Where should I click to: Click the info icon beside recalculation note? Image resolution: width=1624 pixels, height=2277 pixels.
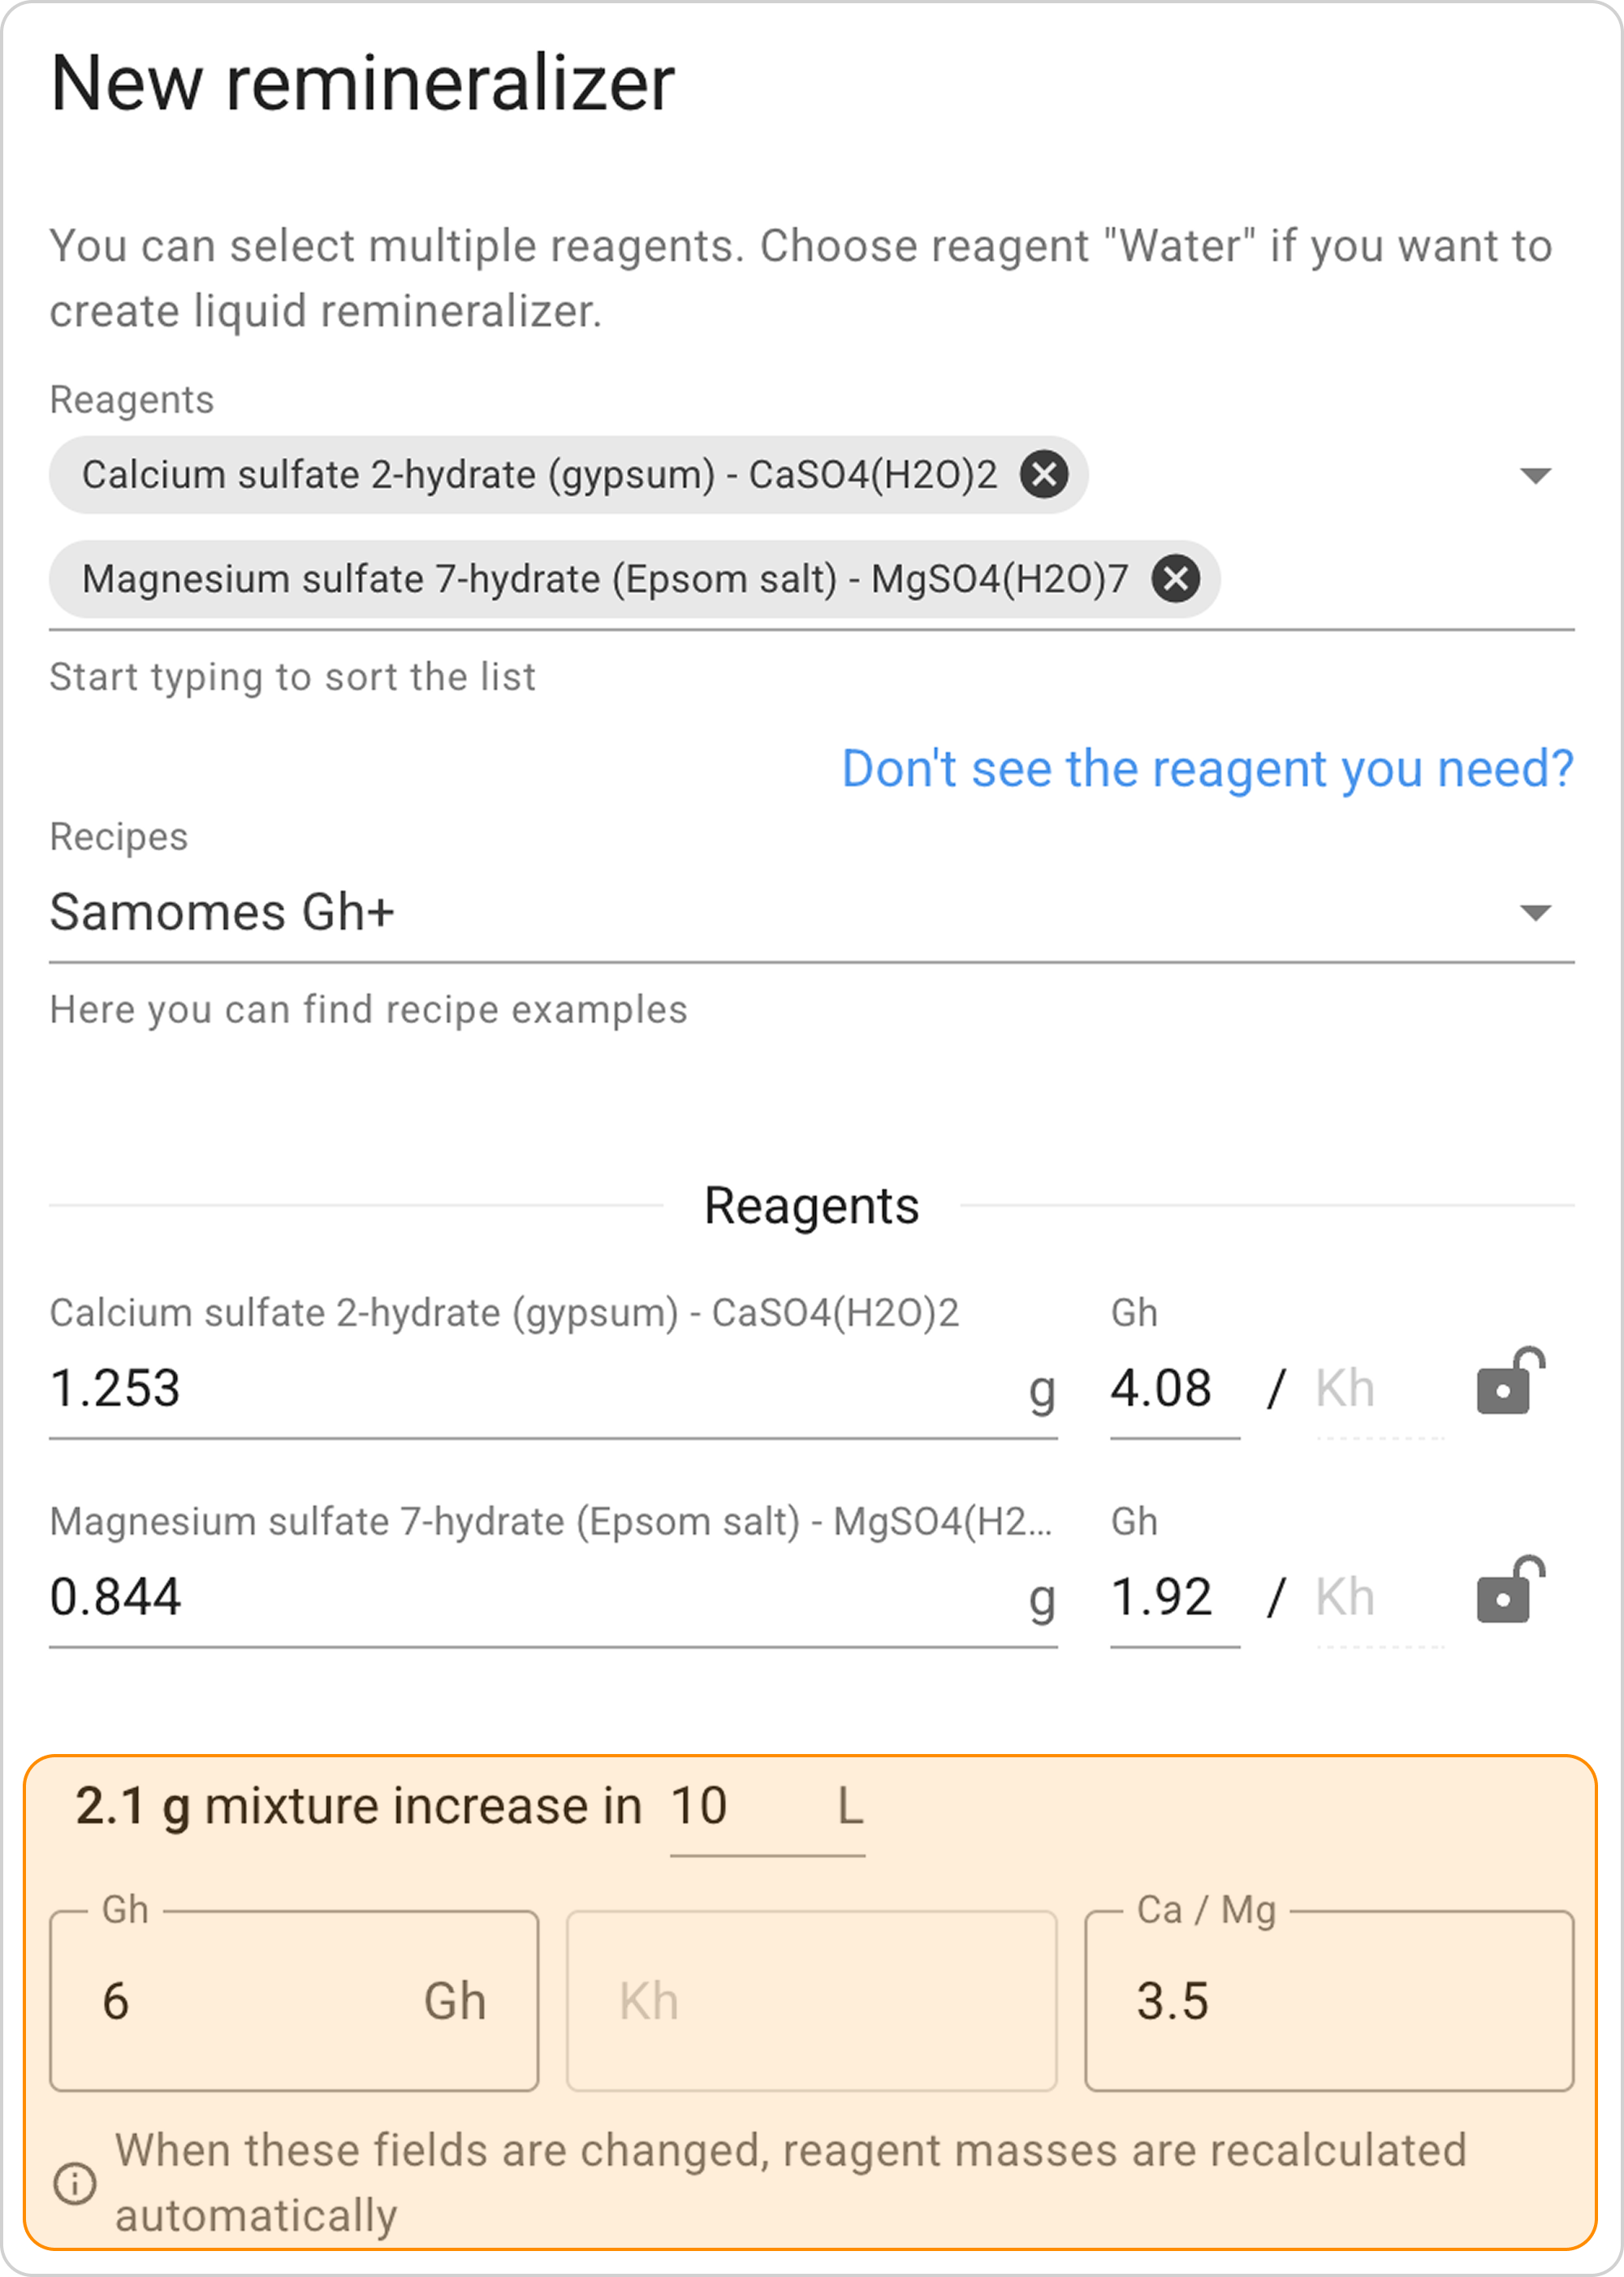[75, 2183]
